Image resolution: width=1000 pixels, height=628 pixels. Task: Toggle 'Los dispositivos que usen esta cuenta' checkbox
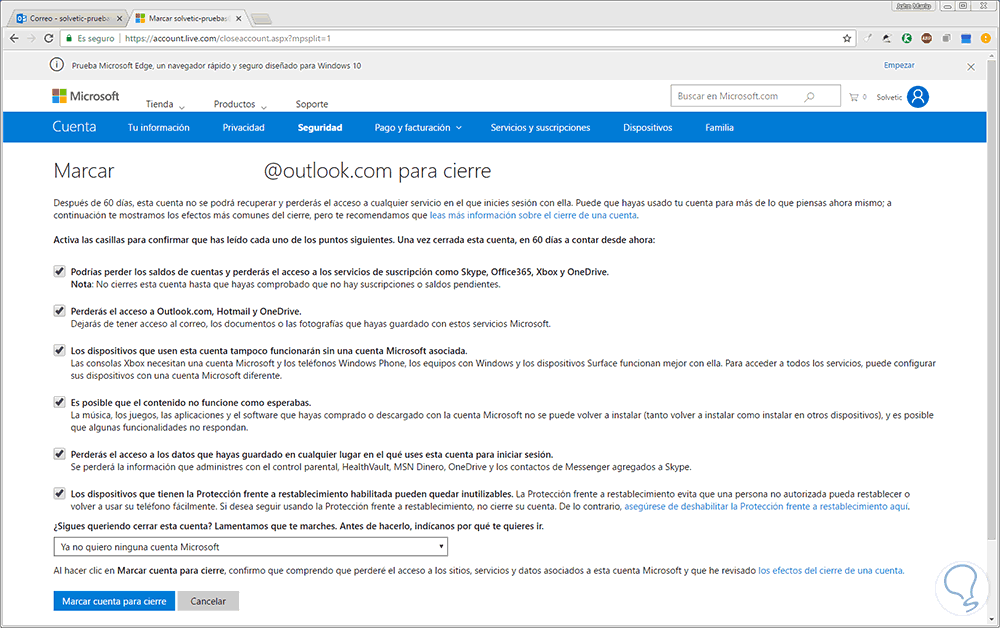[x=59, y=350]
